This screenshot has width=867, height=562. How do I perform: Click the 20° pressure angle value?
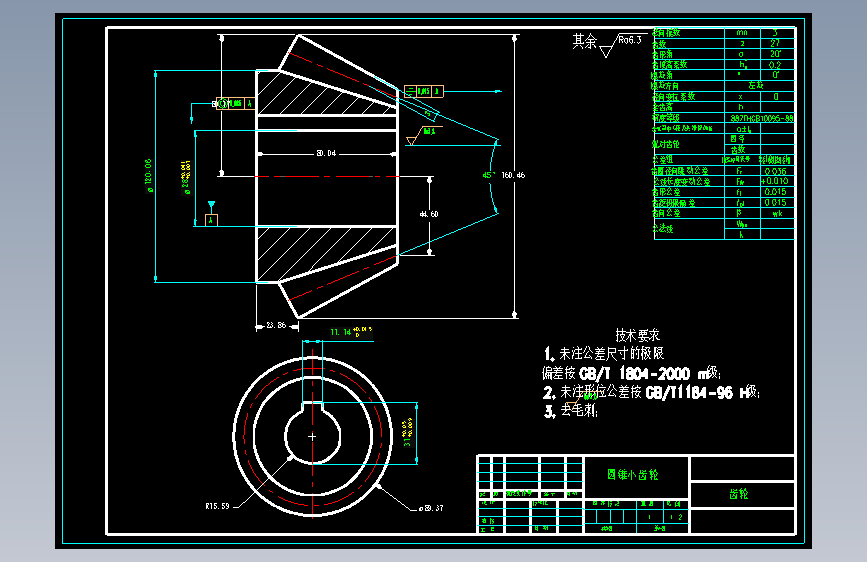775,54
